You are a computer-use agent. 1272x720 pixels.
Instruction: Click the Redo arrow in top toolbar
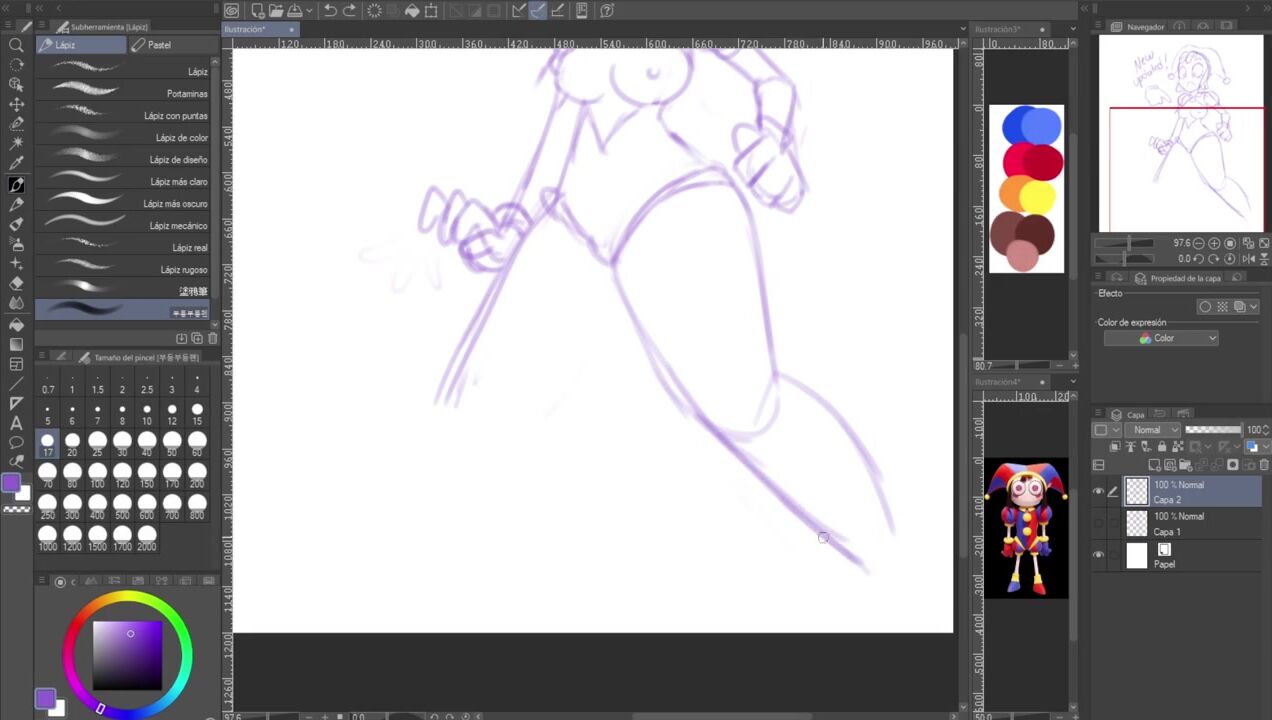point(349,11)
